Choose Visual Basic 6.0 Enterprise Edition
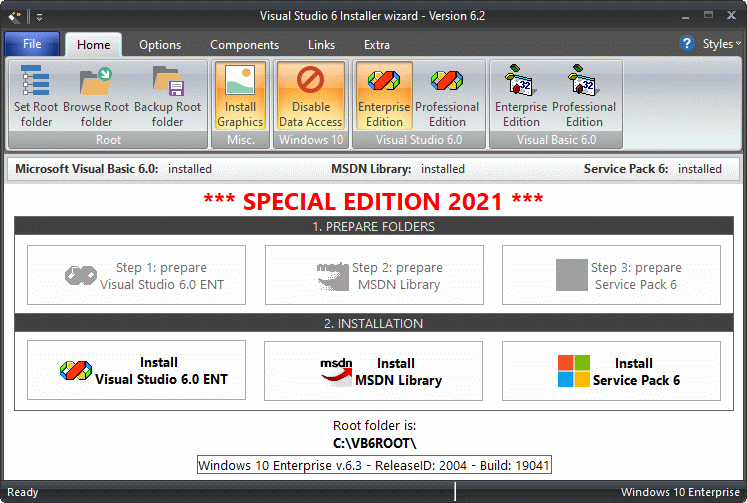Screen dimensions: 747x503 point(521,96)
